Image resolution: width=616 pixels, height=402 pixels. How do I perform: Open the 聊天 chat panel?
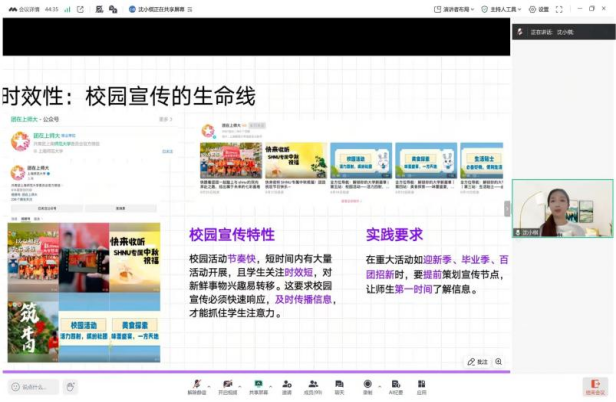tap(340, 385)
